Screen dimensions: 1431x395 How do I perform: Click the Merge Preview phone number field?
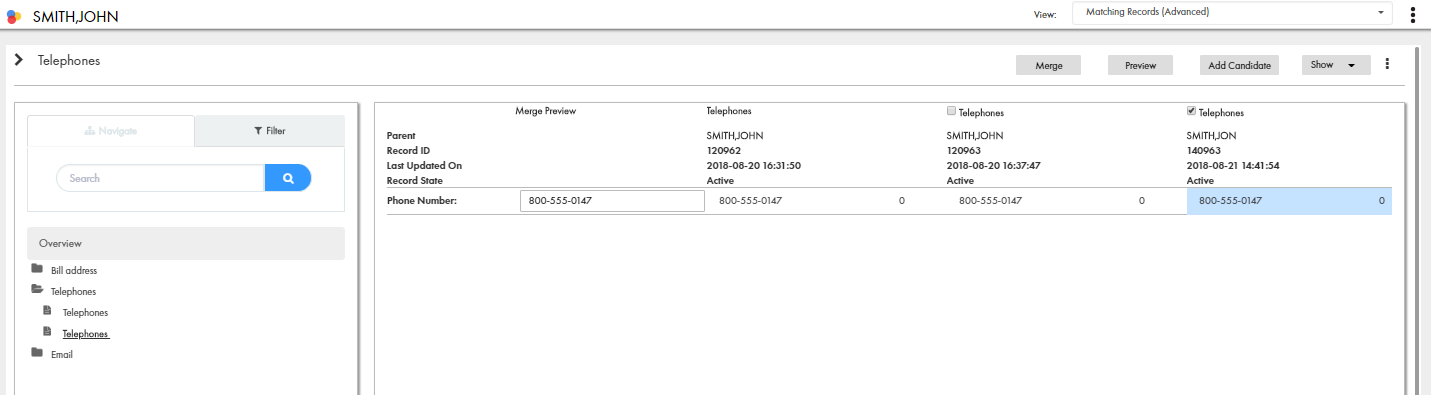[612, 201]
